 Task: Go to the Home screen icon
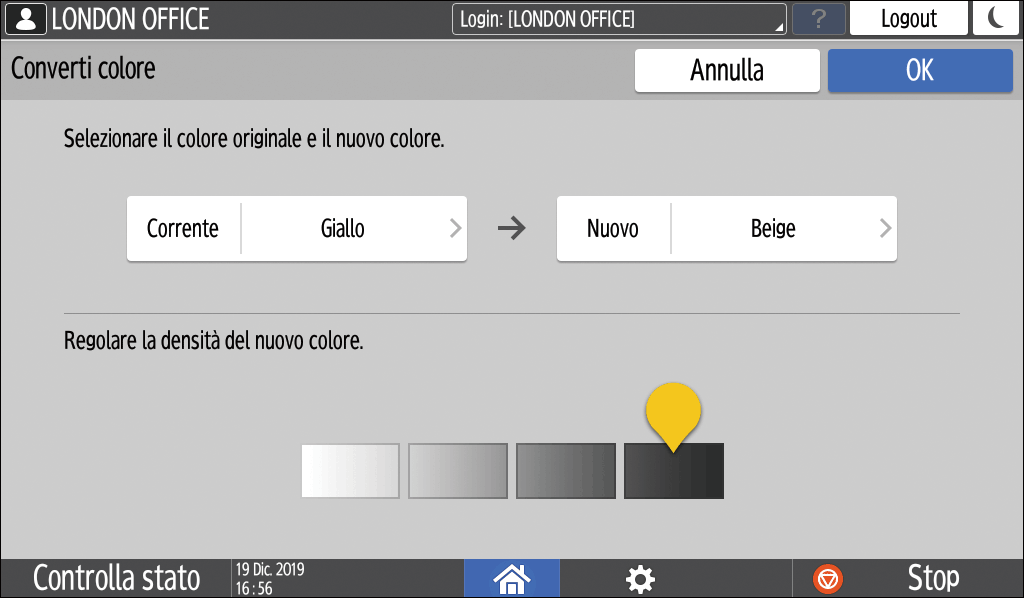coord(511,578)
